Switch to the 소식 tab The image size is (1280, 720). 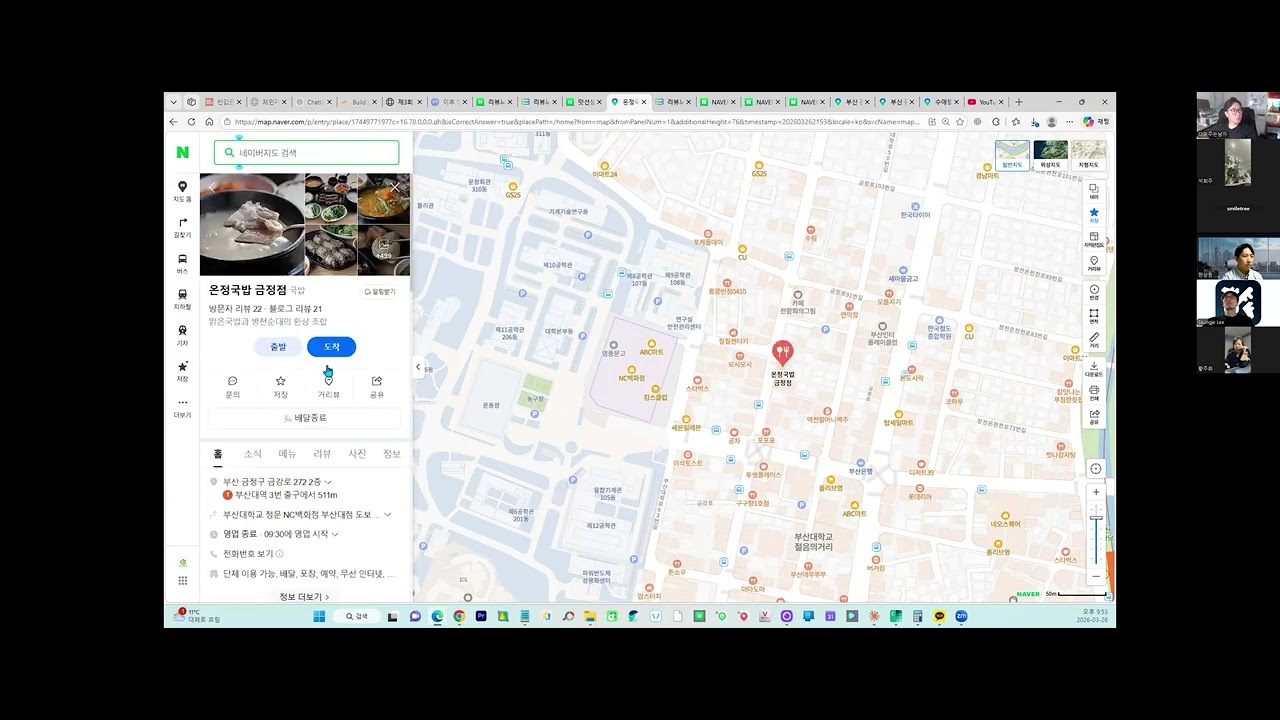253,454
